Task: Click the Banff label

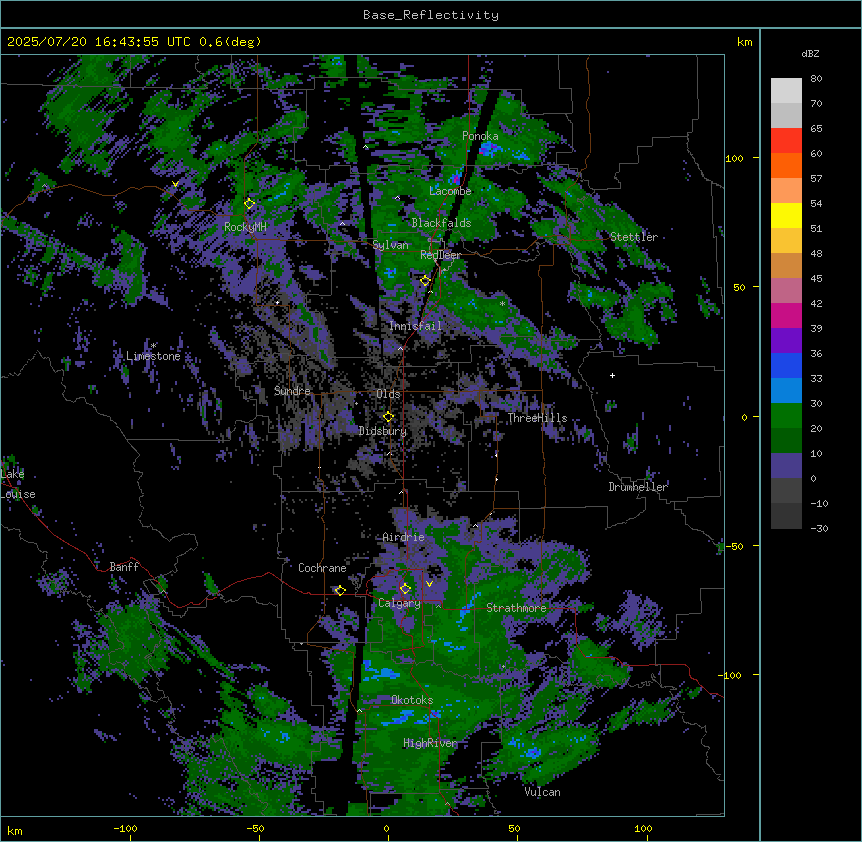Action: coord(124,567)
